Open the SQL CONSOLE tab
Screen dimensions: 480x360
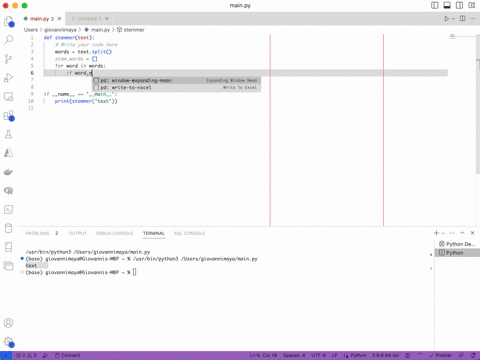[189, 233]
